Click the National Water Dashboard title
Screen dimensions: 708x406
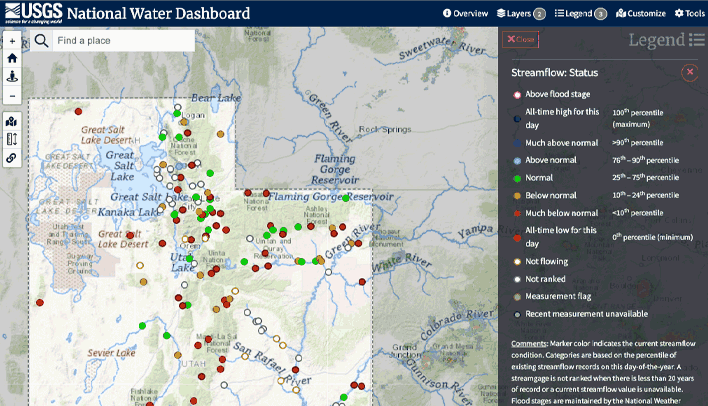[158, 13]
